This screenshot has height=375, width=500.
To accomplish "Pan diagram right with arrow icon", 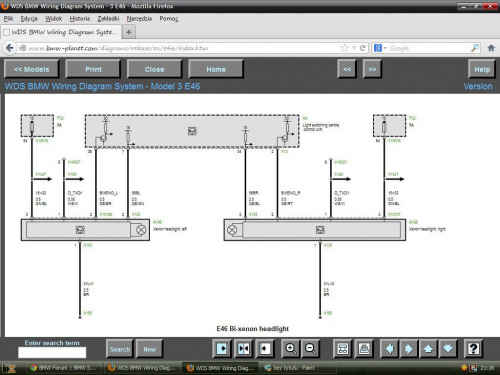I will click(x=409, y=349).
